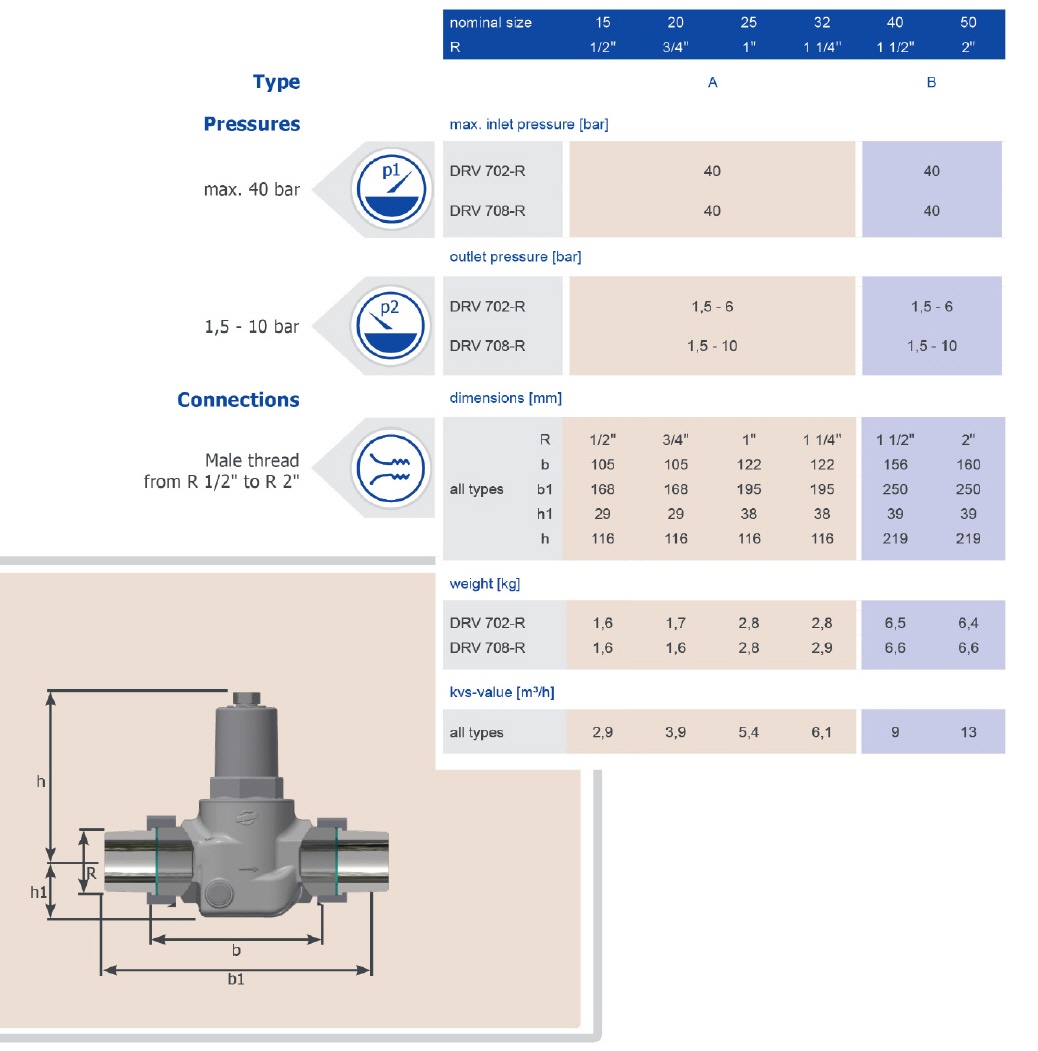This screenshot has width=1038, height=1051.
Task: Click the 'h' height label on drawing
Action: (41, 781)
